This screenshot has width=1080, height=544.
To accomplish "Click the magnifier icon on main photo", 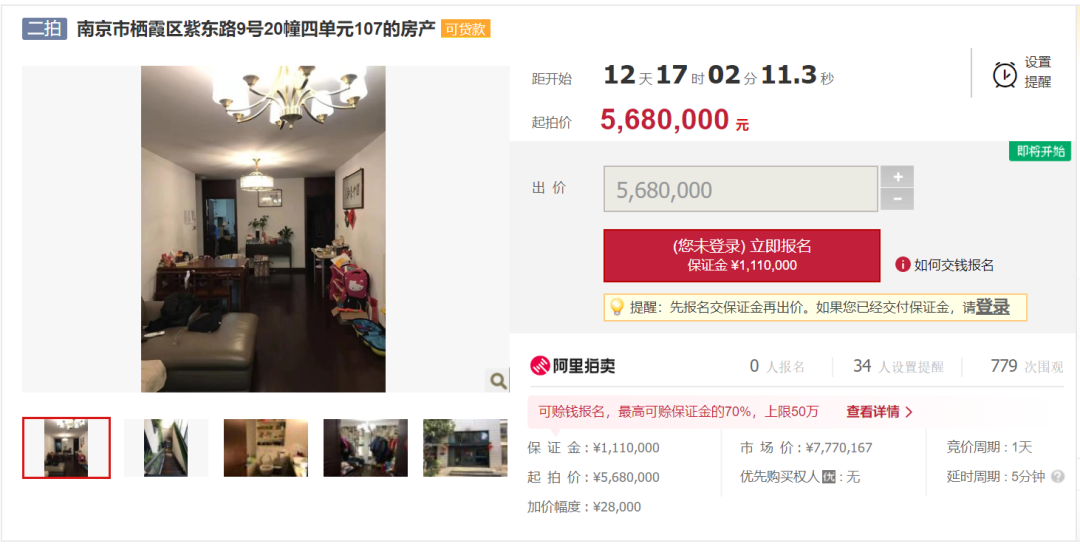I will 497,380.
